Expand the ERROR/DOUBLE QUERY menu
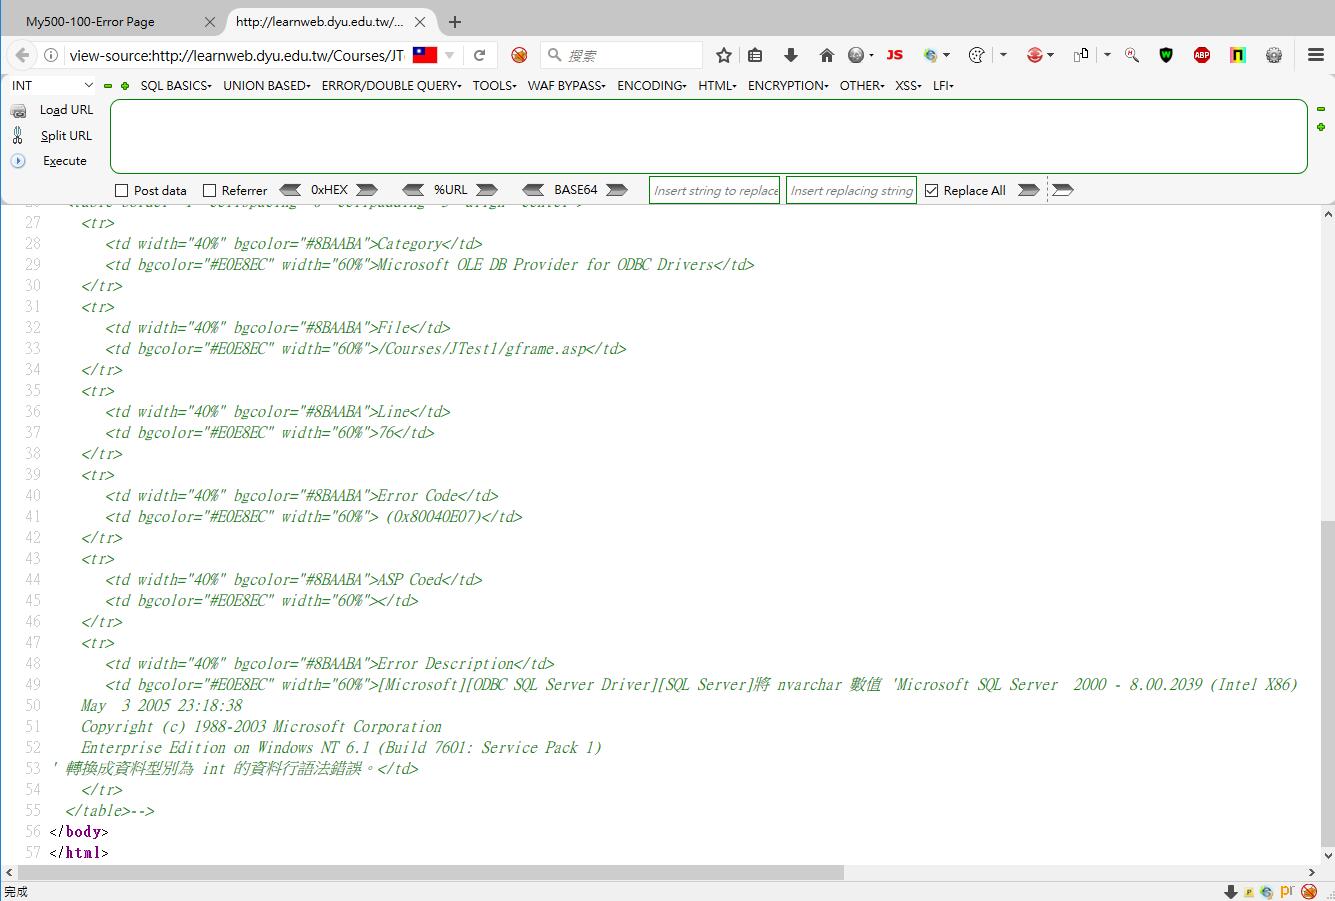Screen dimensions: 1335x901 coord(392,86)
